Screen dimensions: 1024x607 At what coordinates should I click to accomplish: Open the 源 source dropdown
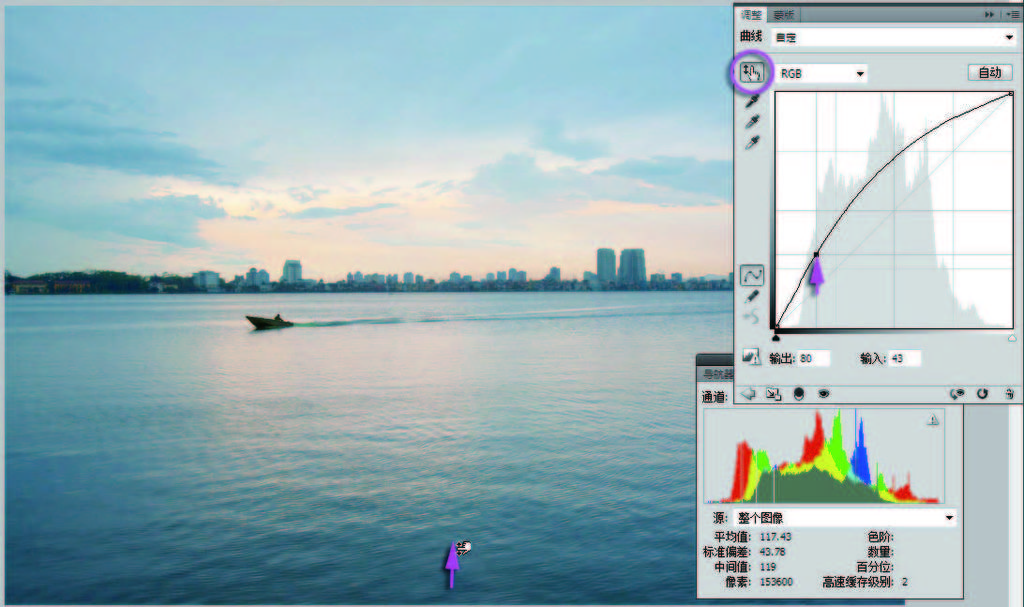[845, 517]
